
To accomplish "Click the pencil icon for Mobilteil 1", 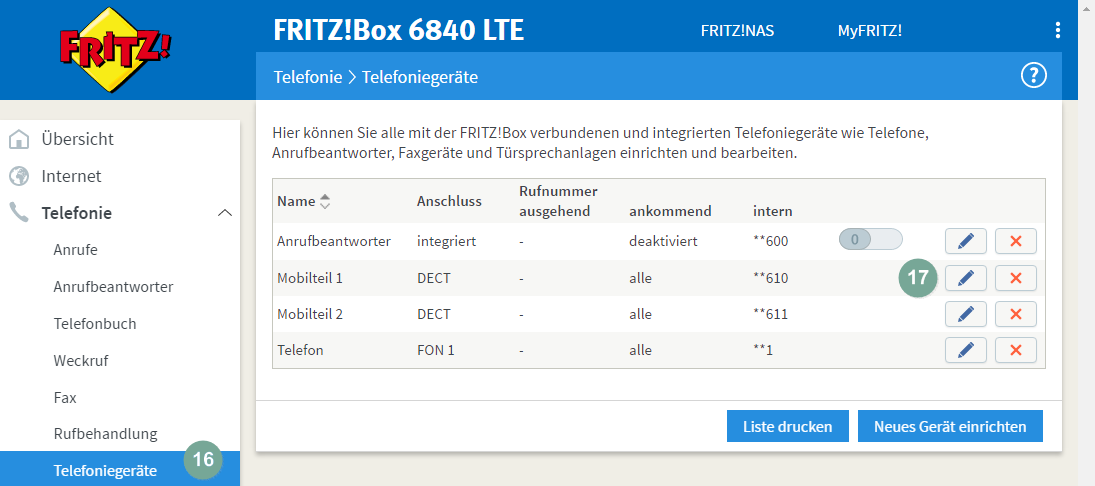I will [965, 278].
